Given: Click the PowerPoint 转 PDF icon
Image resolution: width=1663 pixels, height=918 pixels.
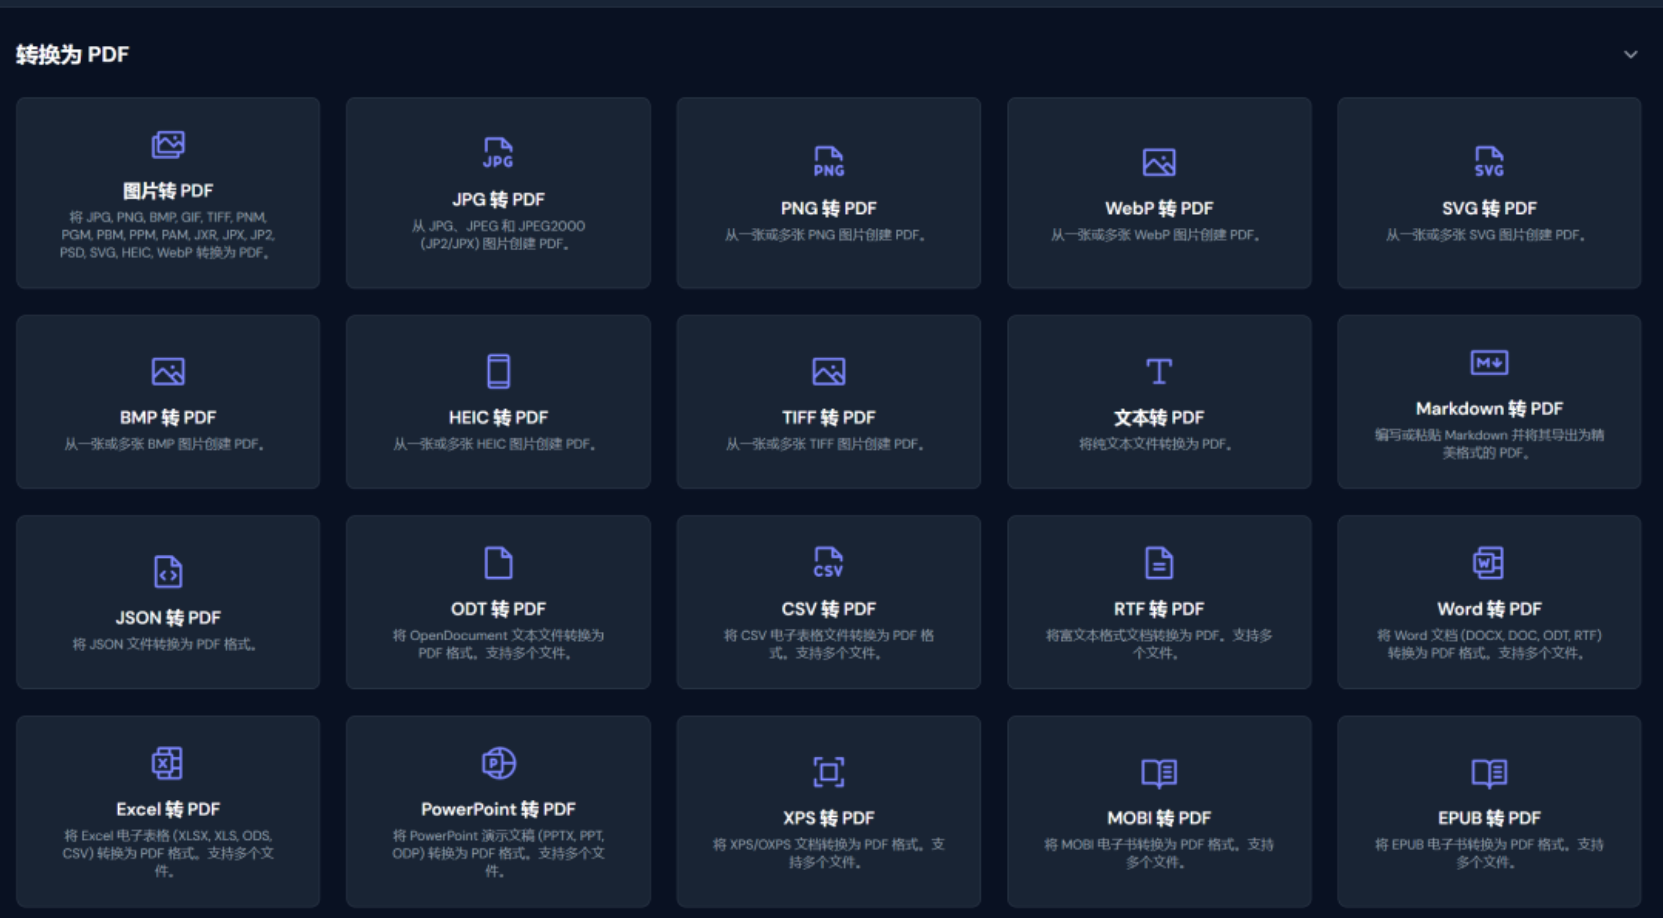Looking at the screenshot, I should click(x=498, y=763).
